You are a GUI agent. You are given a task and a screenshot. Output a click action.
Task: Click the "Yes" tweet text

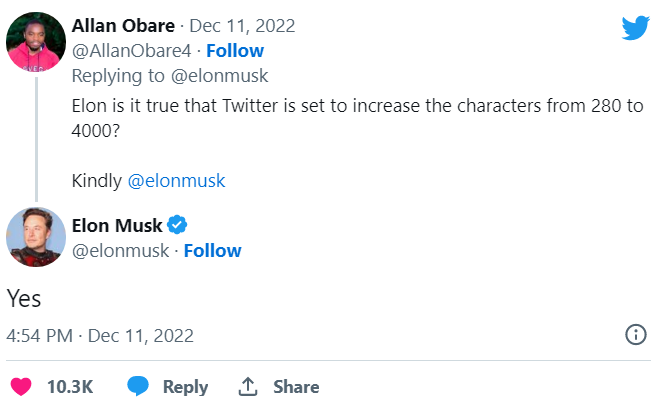[x=24, y=298]
